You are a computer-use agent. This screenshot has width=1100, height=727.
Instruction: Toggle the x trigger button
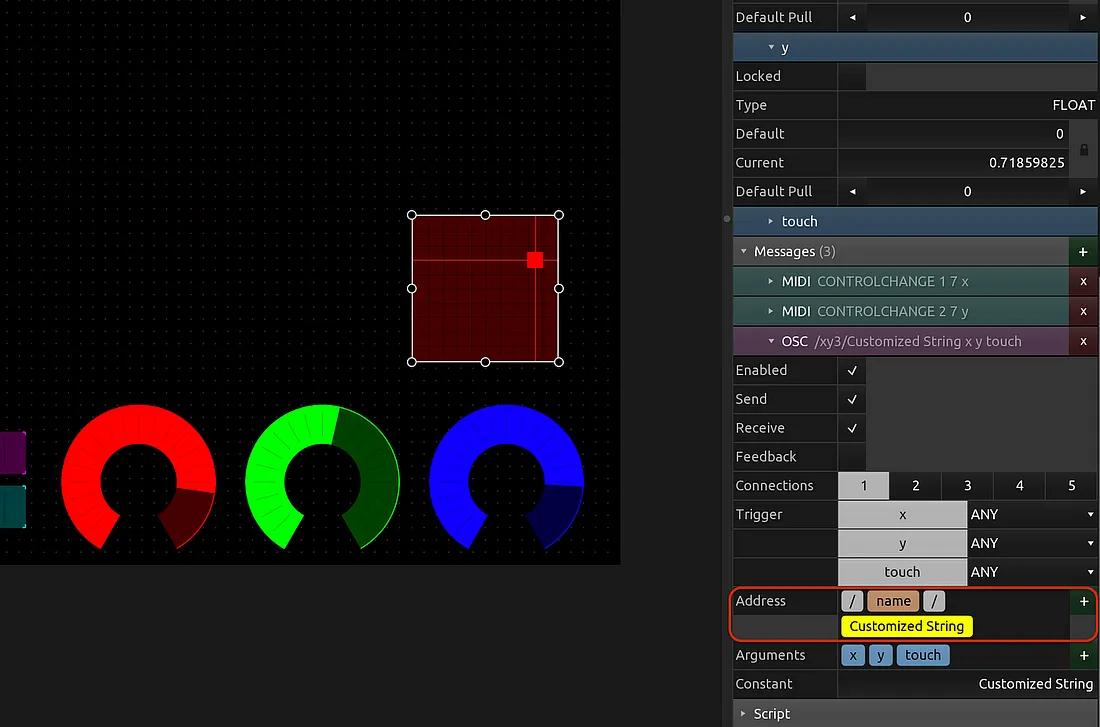coord(902,514)
